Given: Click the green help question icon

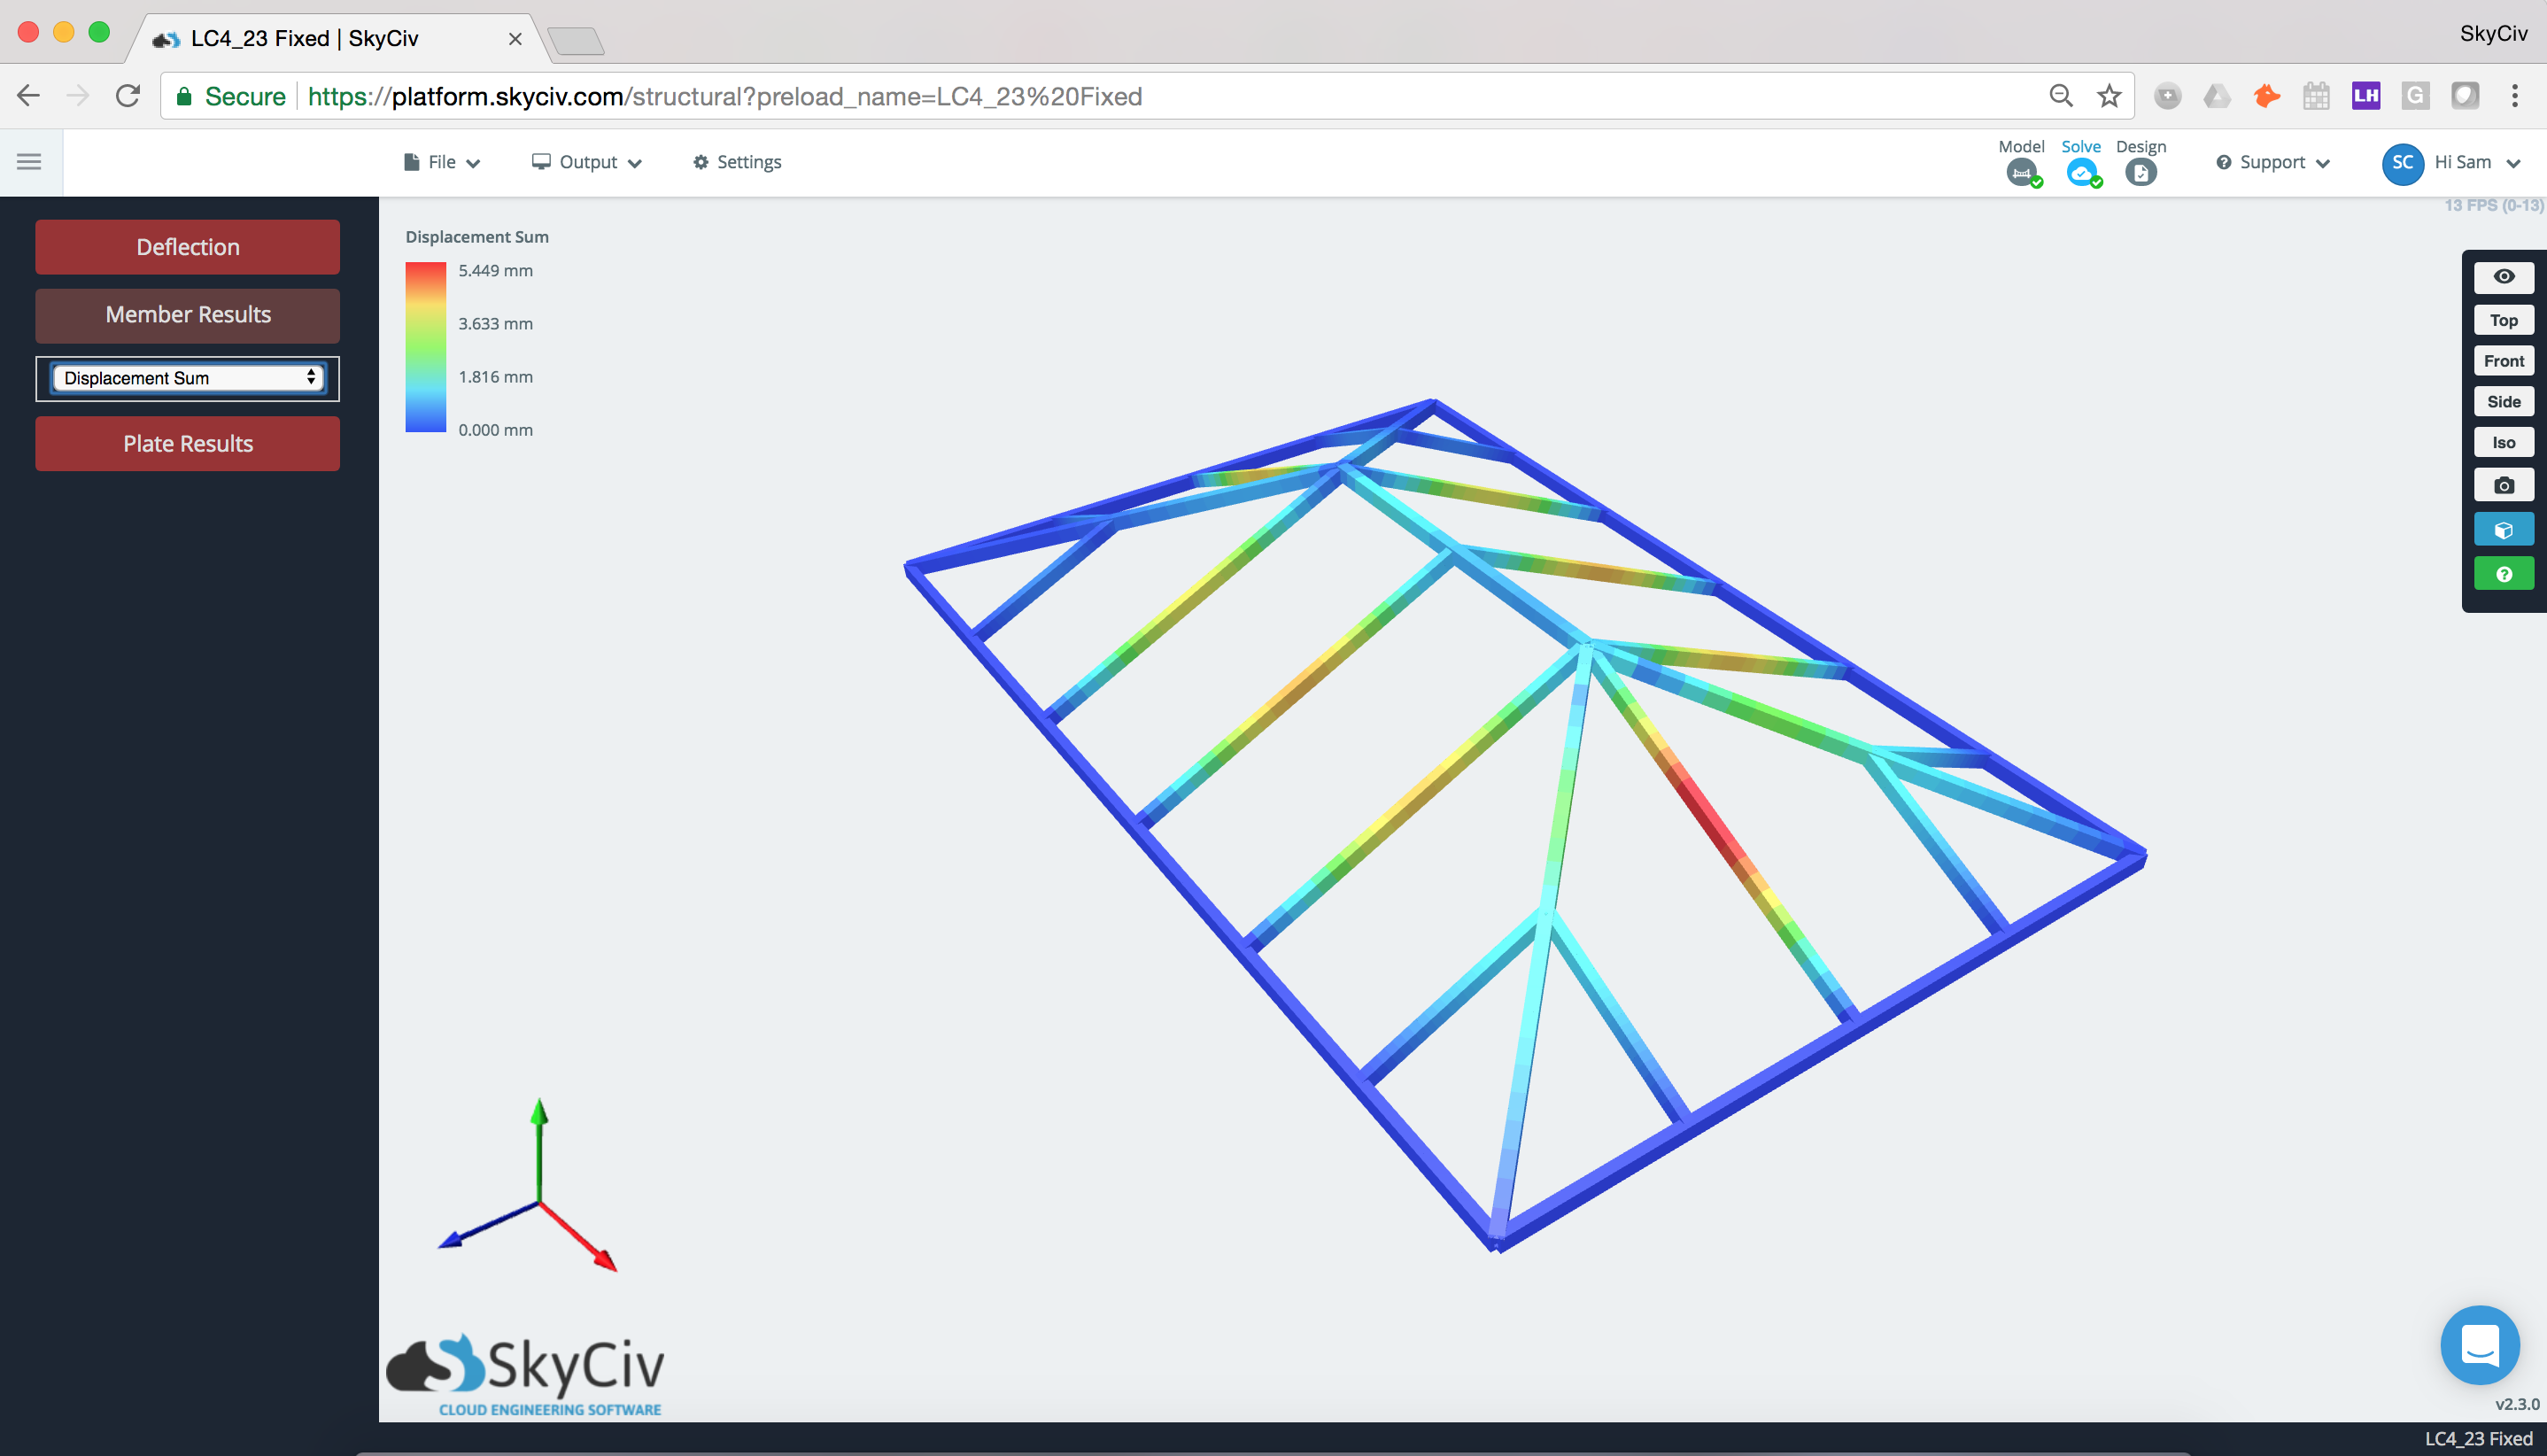Looking at the screenshot, I should coord(2503,574).
